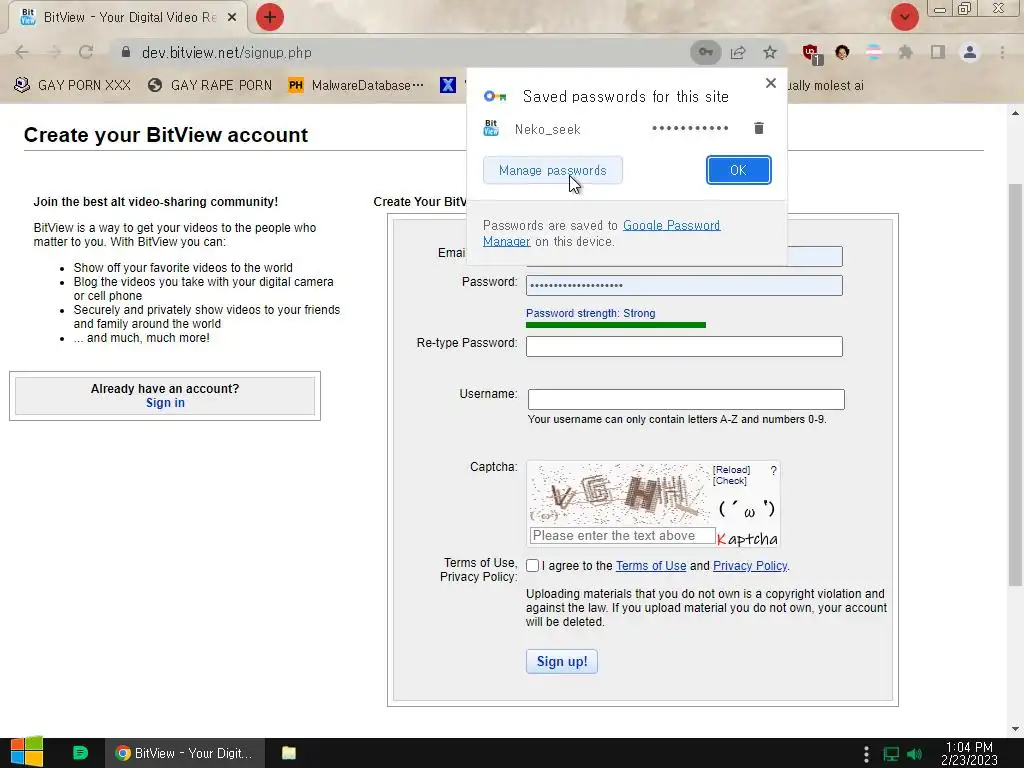This screenshot has width=1024, height=768.
Task: Click the avatar face extension icon
Action: click(842, 52)
